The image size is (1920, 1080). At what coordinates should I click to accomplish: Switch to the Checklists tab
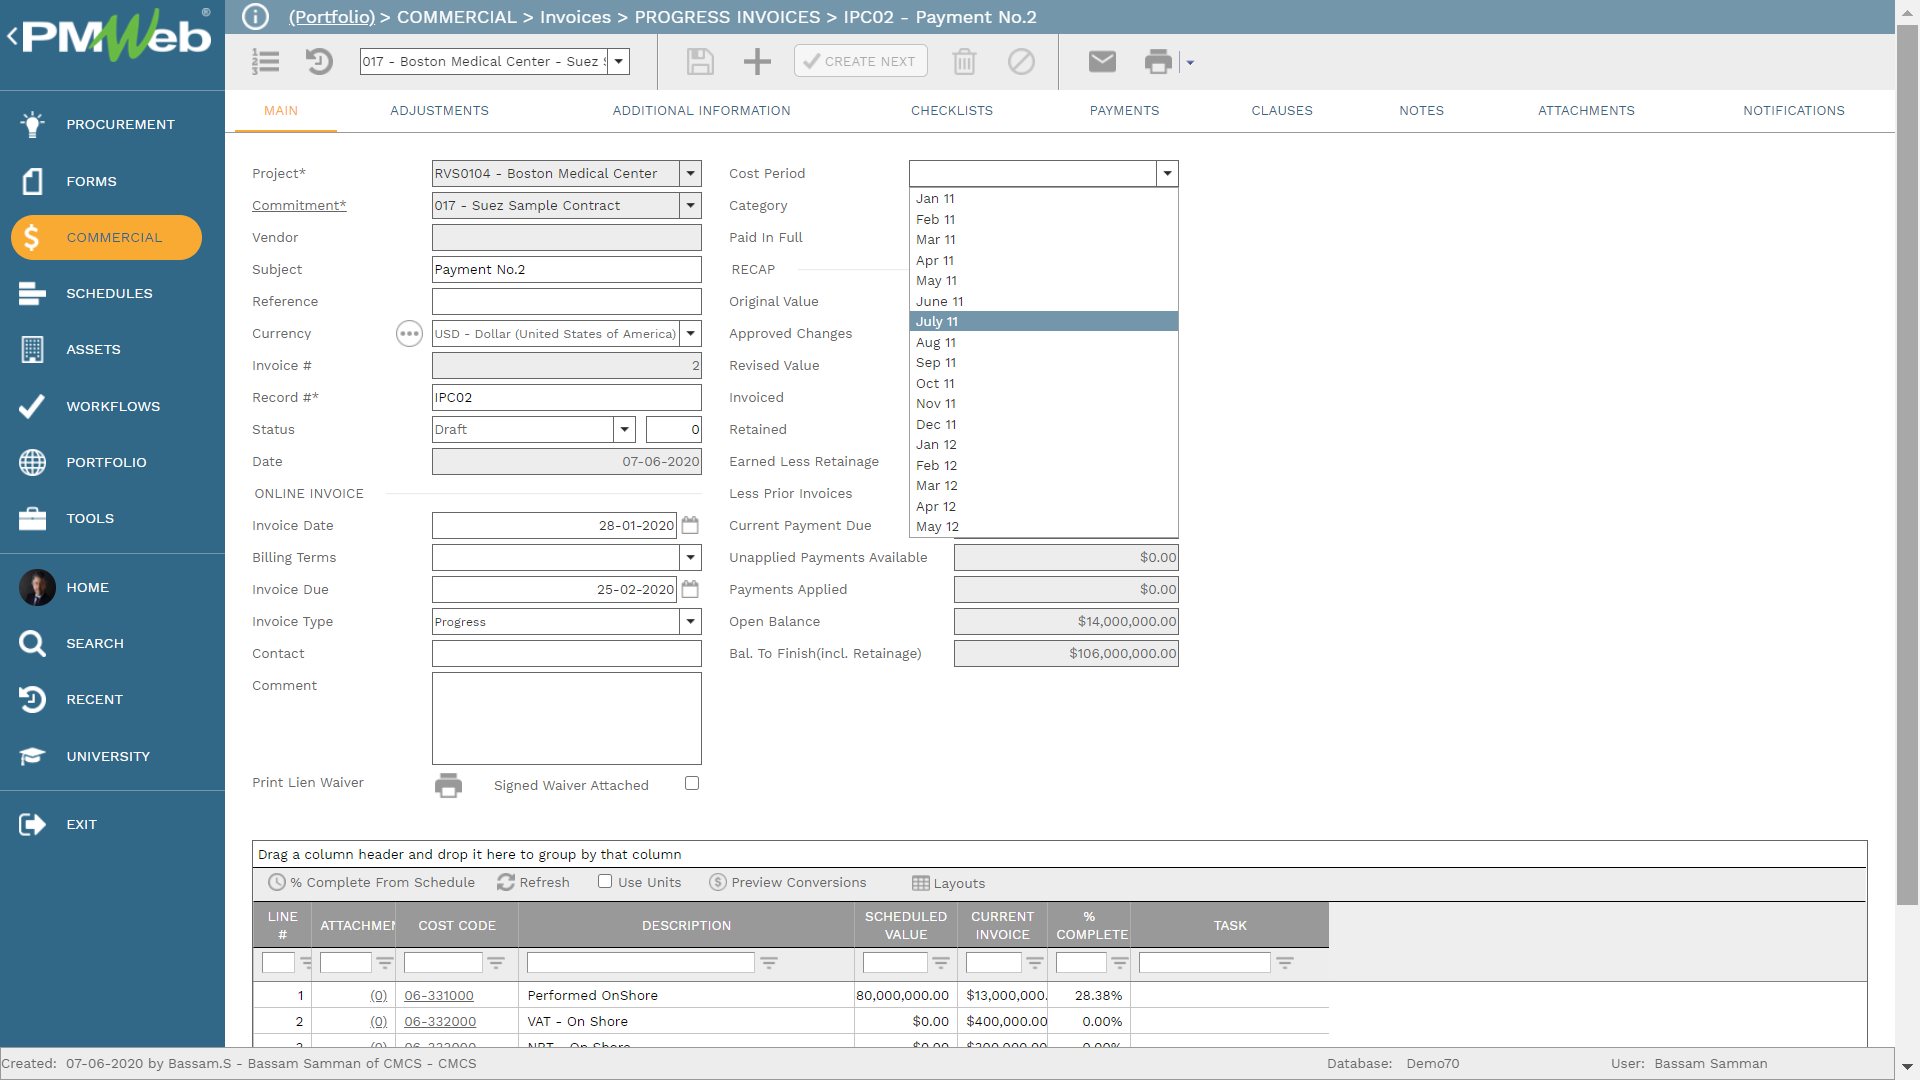[x=952, y=111]
